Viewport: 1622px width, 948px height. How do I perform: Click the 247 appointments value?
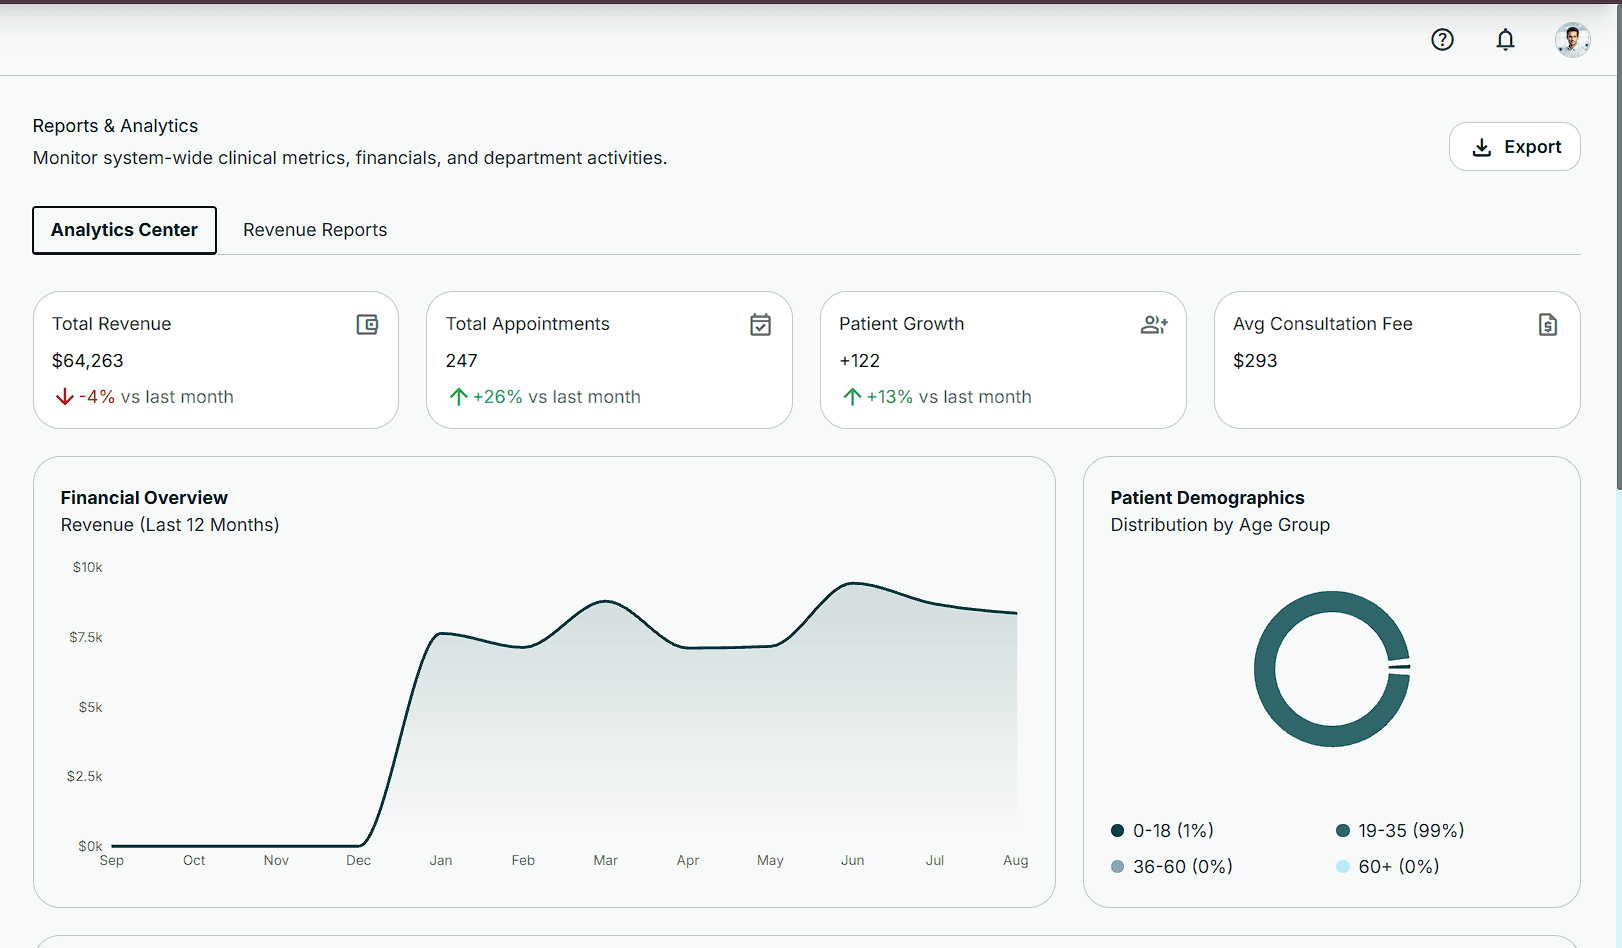point(461,361)
